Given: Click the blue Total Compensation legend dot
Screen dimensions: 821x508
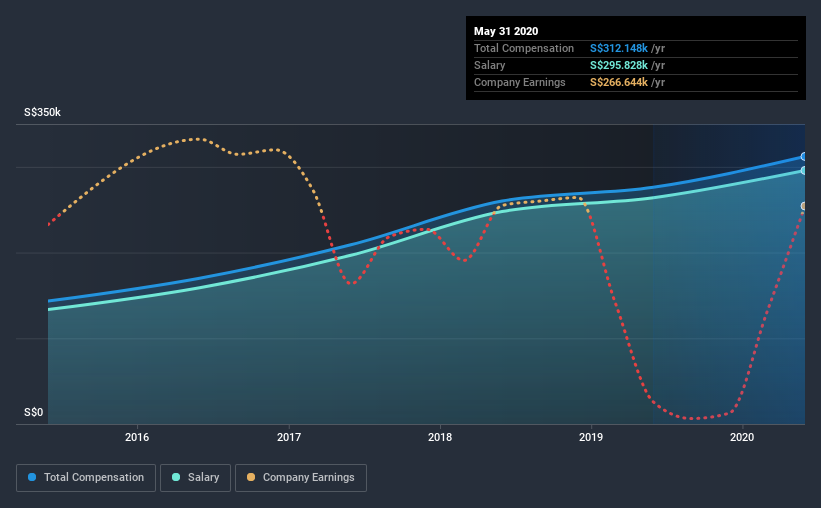Looking at the screenshot, I should tap(32, 477).
